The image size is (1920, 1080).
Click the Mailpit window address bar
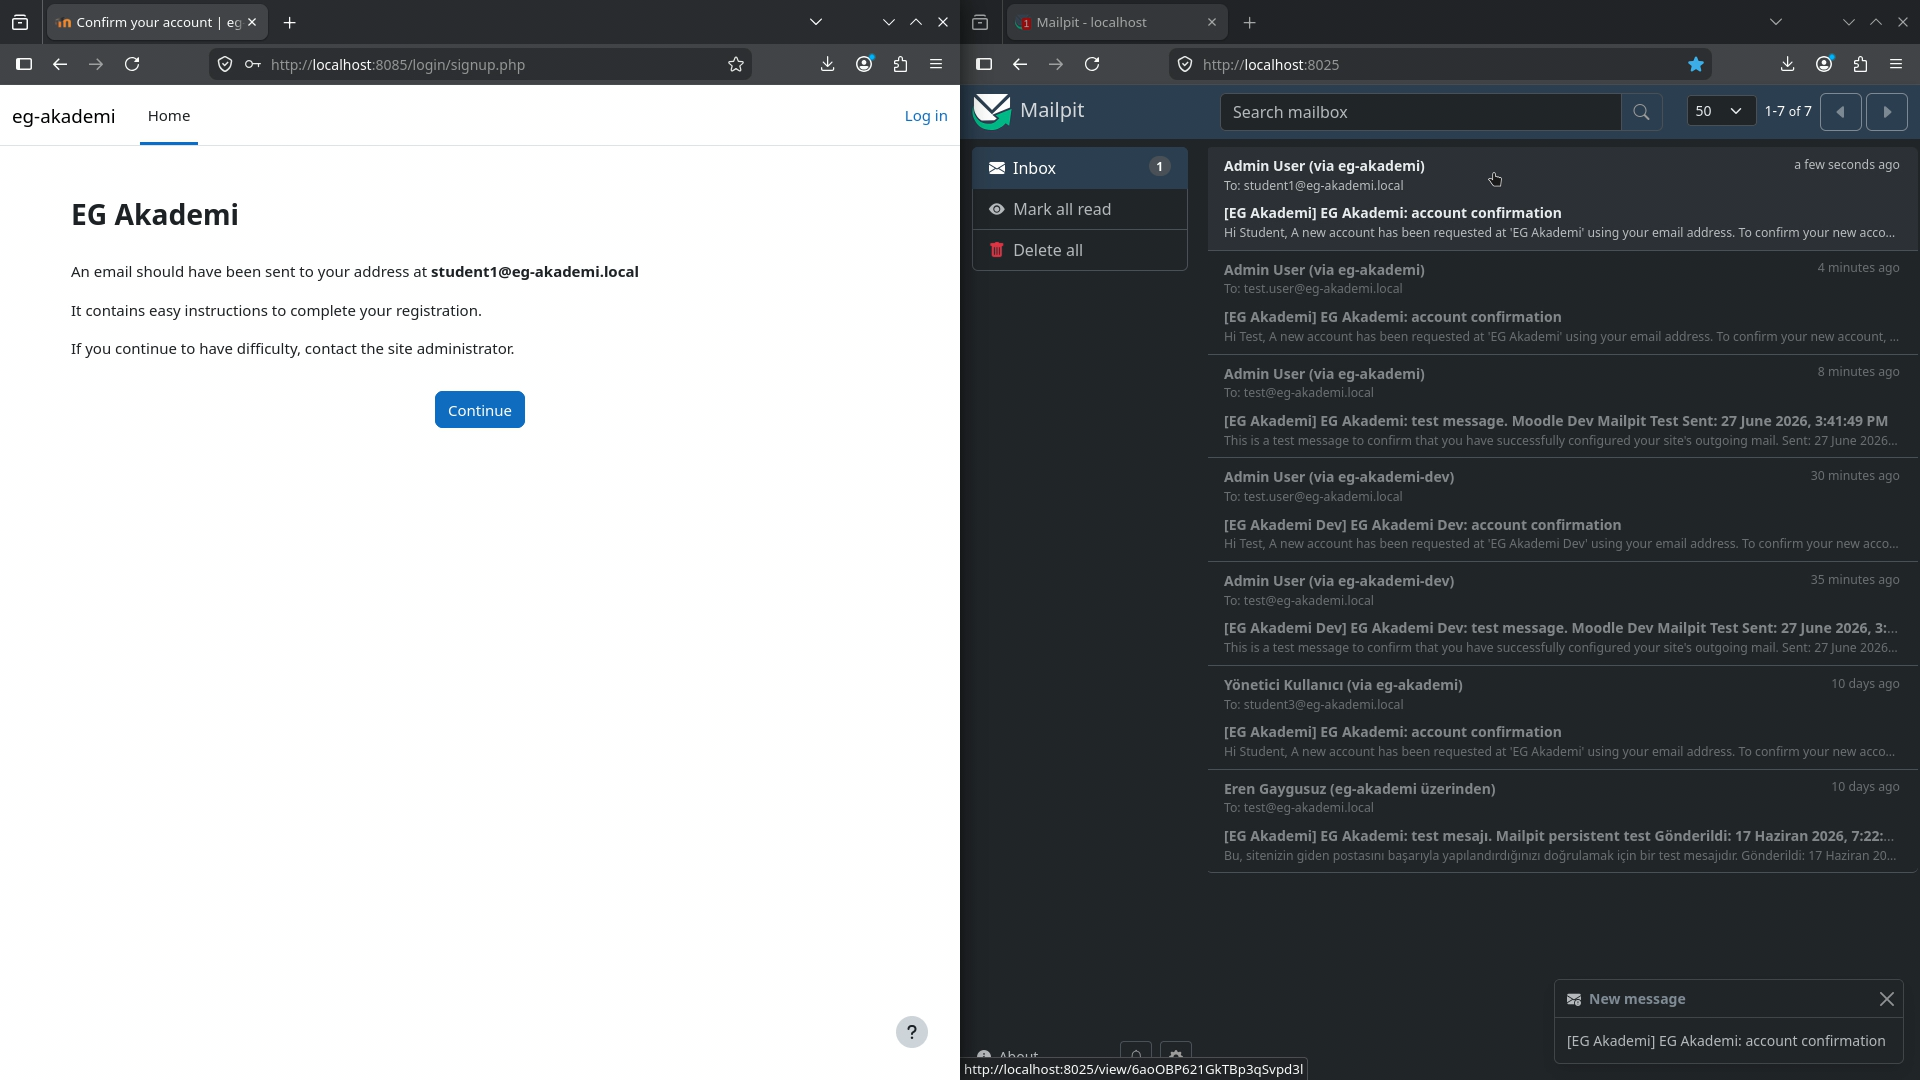pyautogui.click(x=1440, y=64)
